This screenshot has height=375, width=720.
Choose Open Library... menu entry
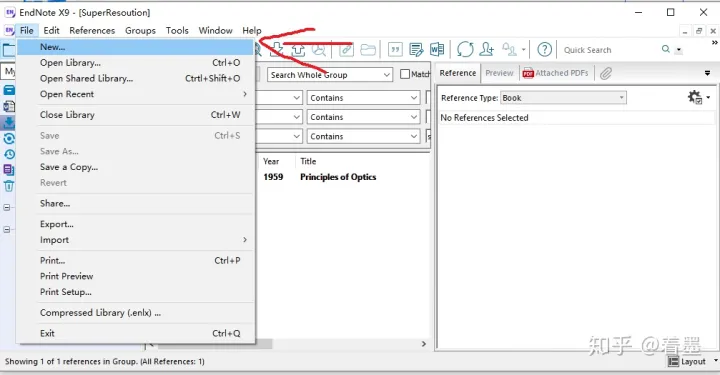(x=135, y=62)
